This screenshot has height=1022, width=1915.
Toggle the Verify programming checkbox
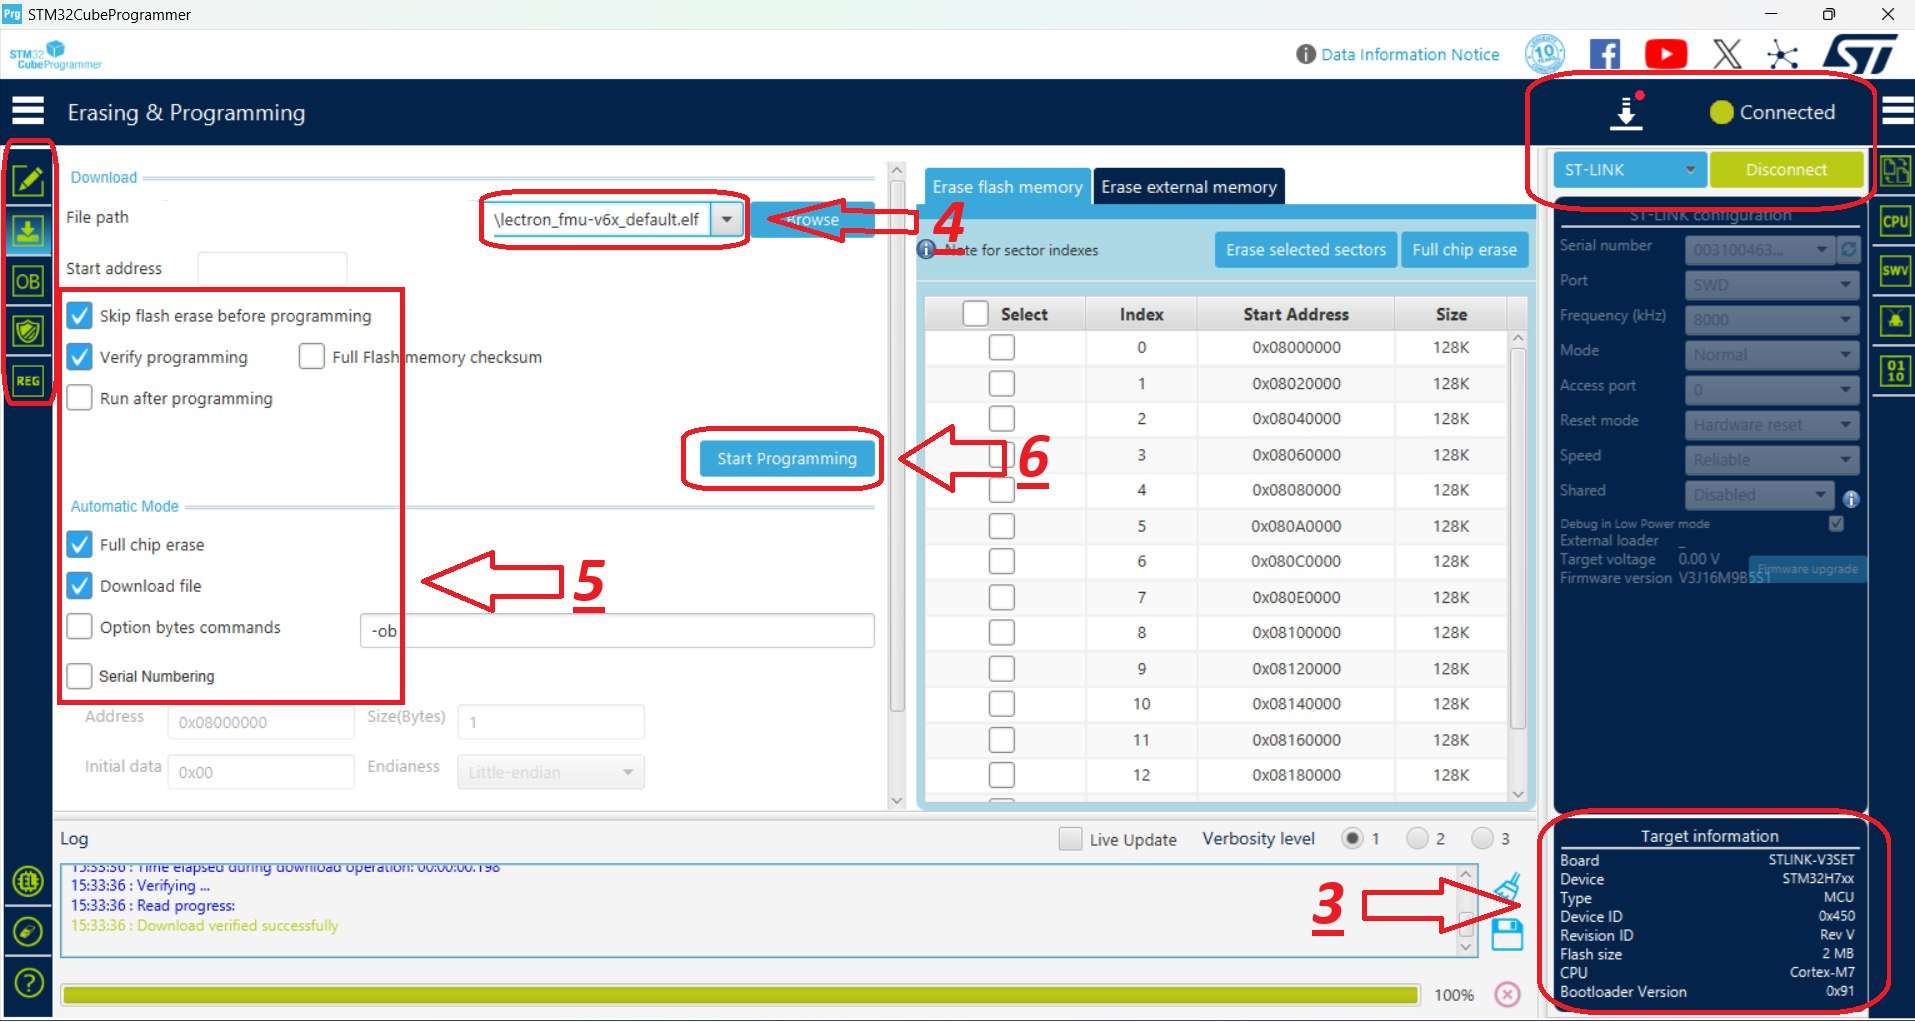click(x=79, y=357)
